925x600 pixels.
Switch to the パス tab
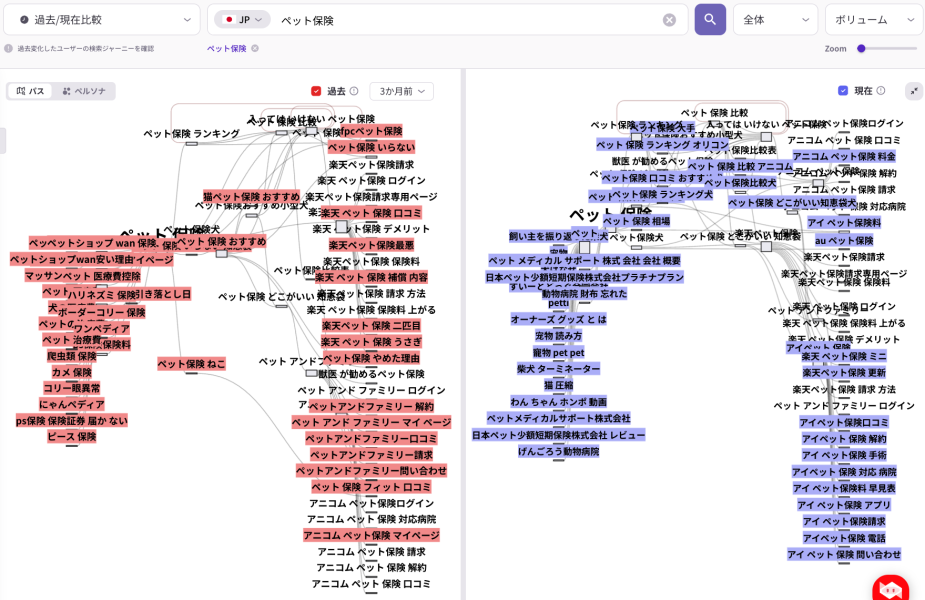30,91
